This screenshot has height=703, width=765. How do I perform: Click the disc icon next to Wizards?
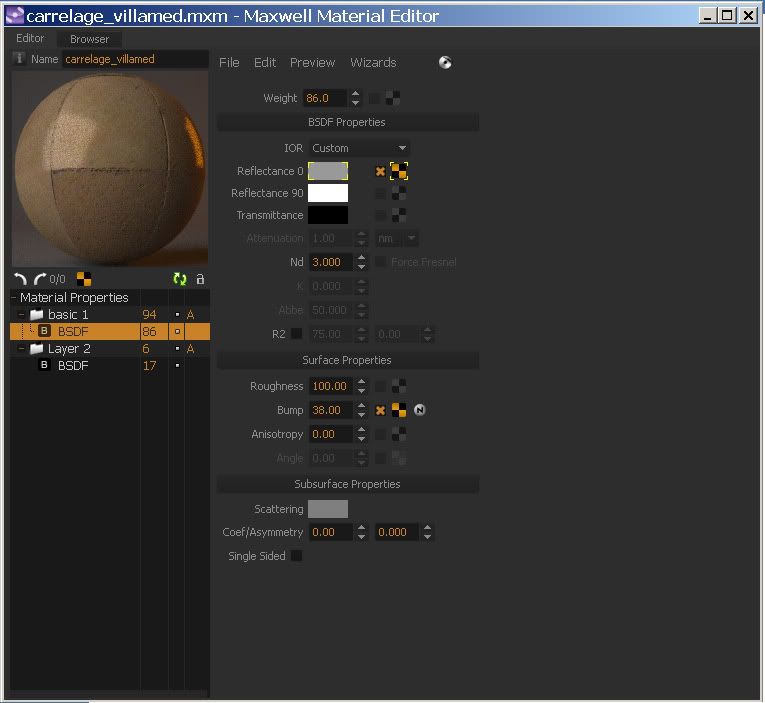tap(445, 63)
